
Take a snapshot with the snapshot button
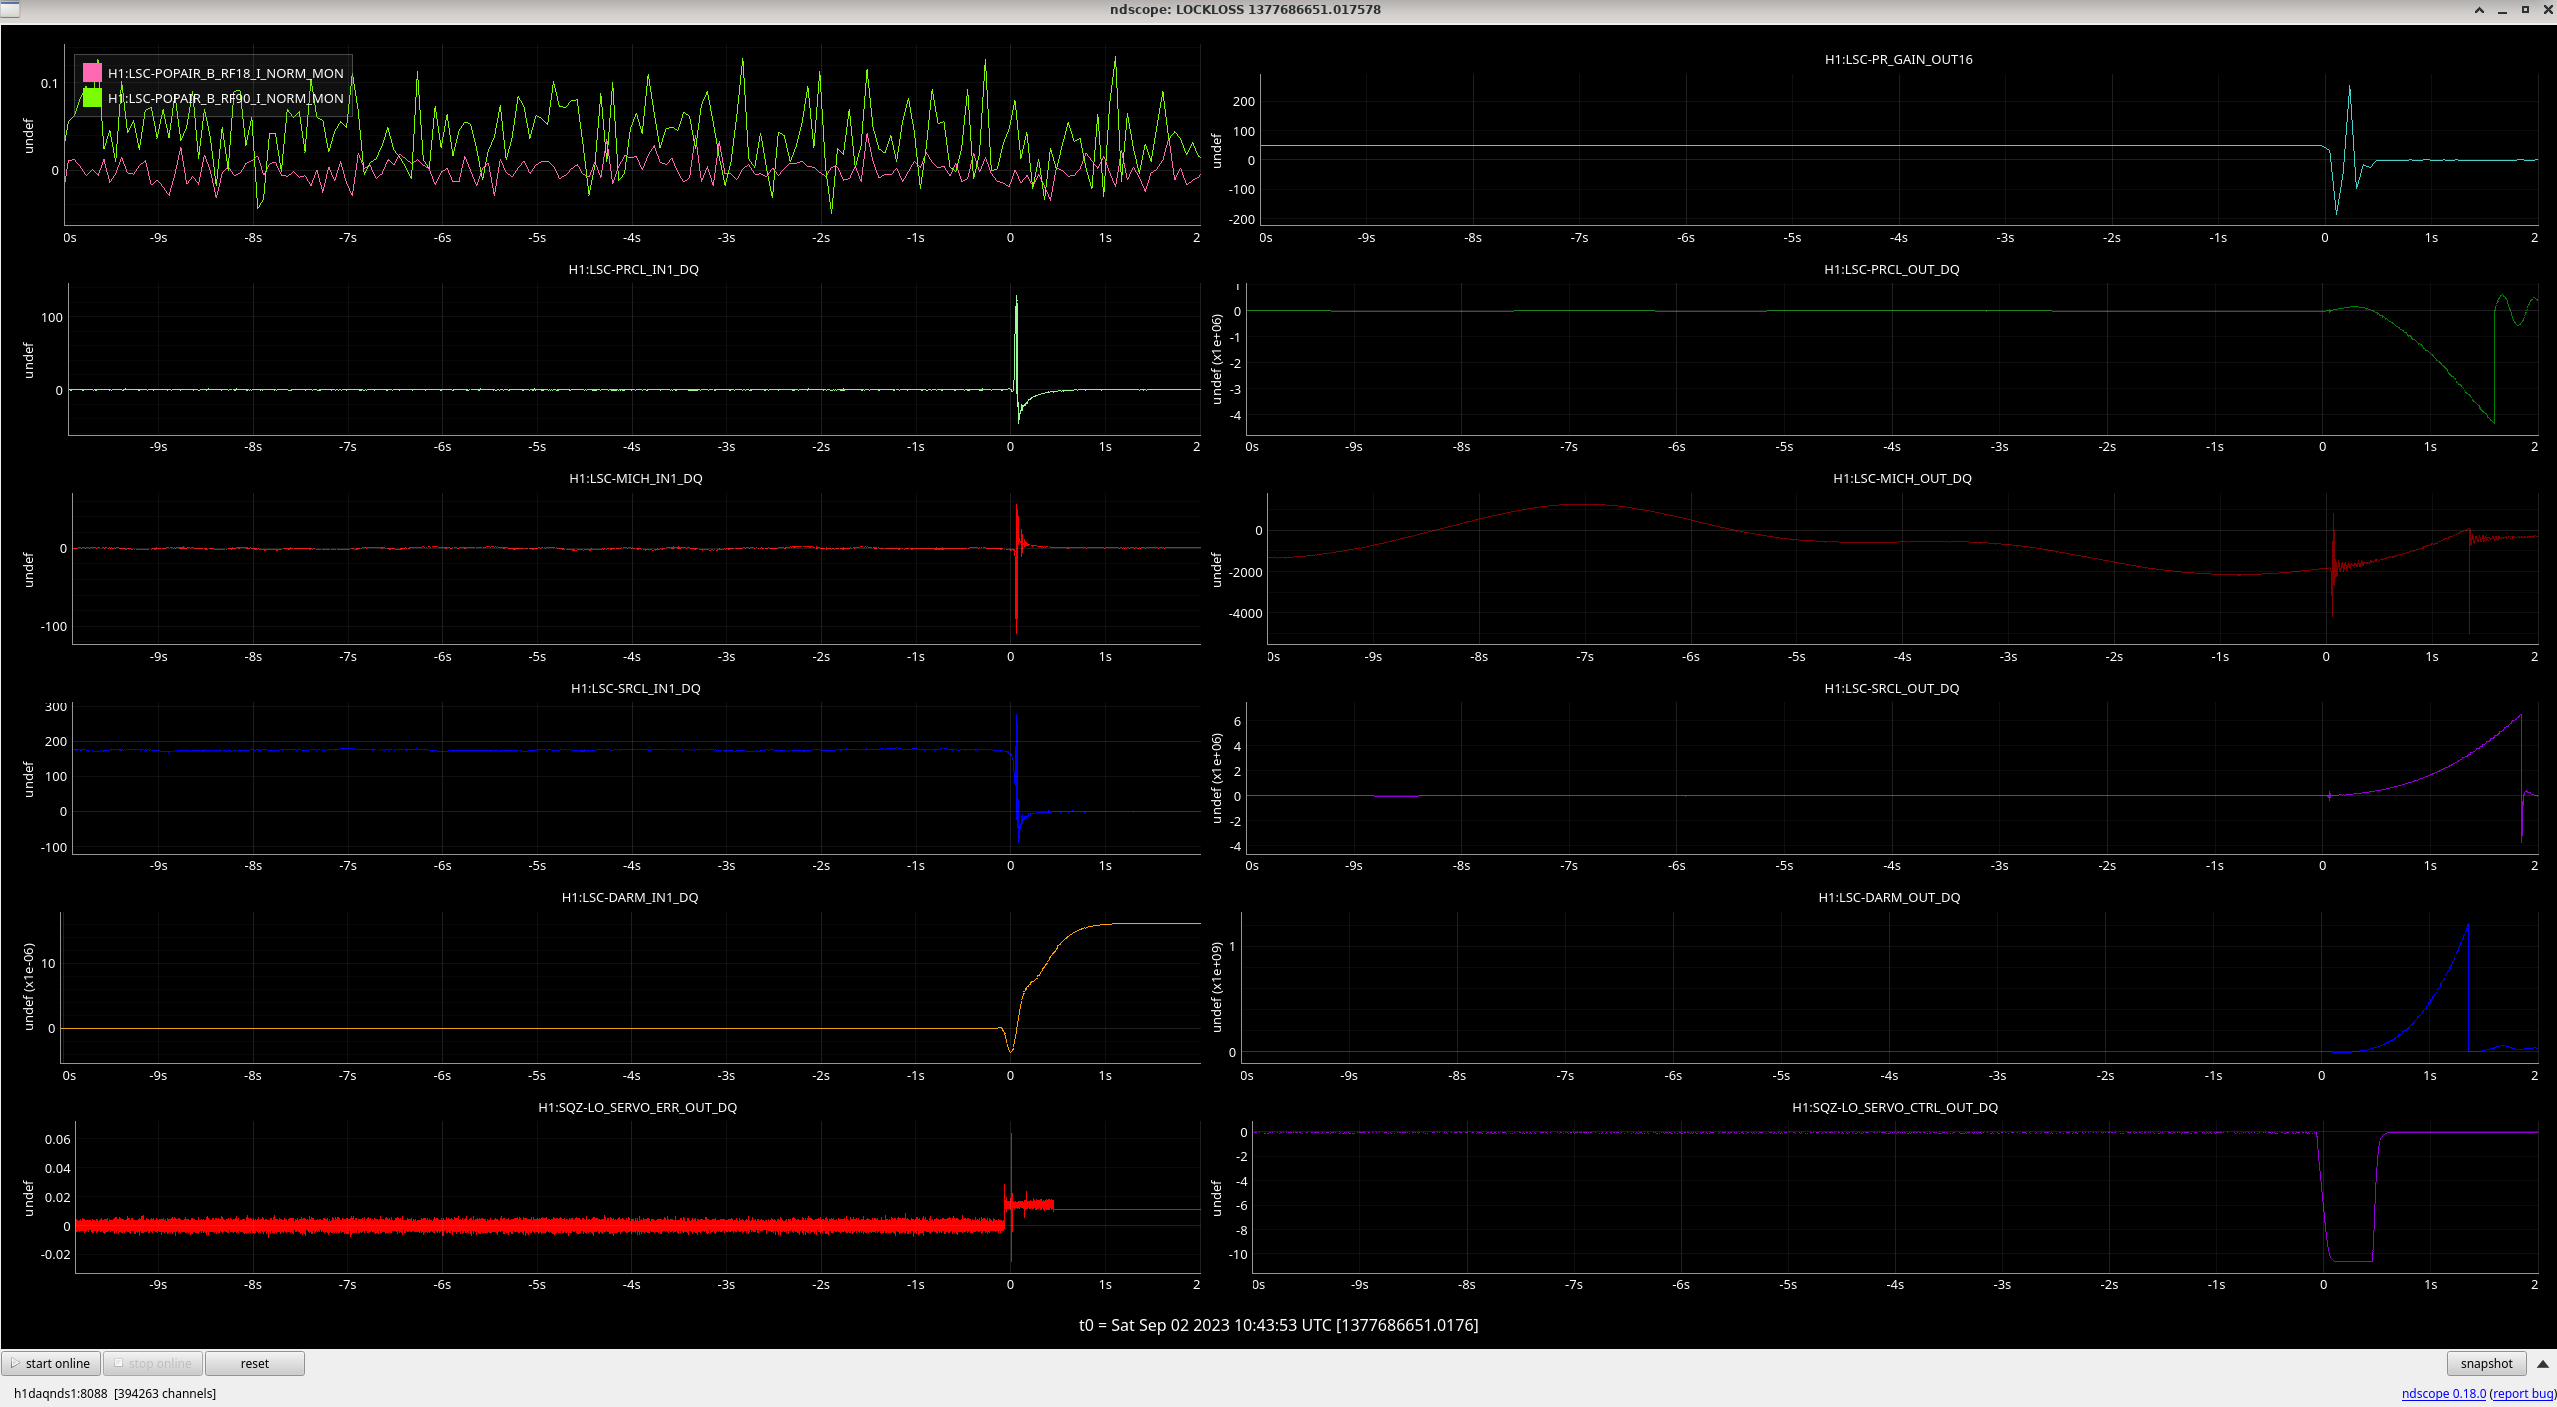coord(2486,1363)
